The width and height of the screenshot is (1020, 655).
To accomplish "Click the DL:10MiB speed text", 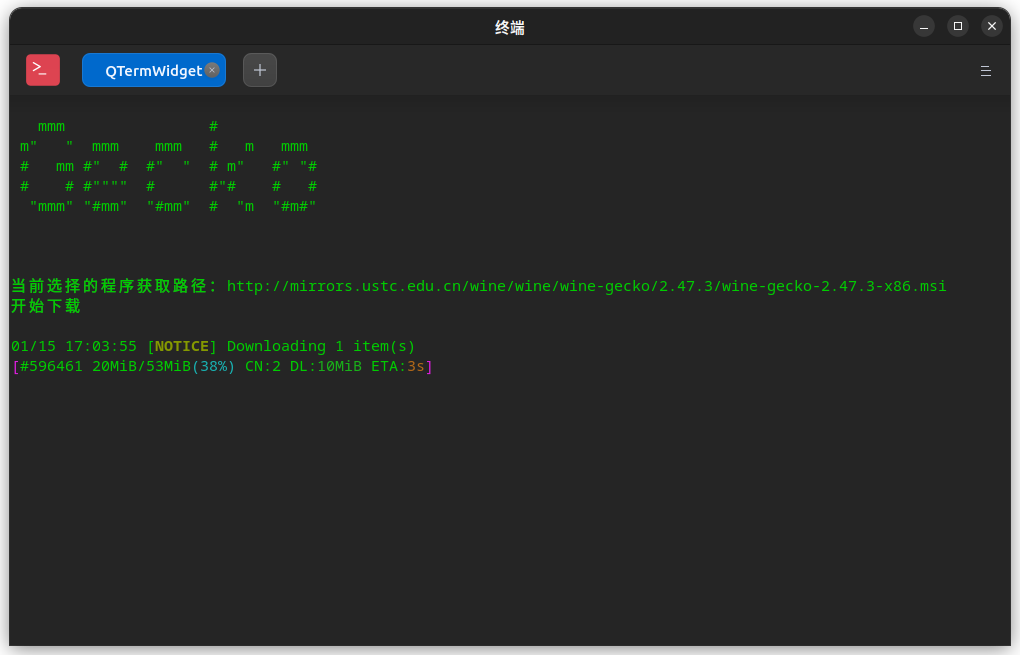I will coord(325,366).
